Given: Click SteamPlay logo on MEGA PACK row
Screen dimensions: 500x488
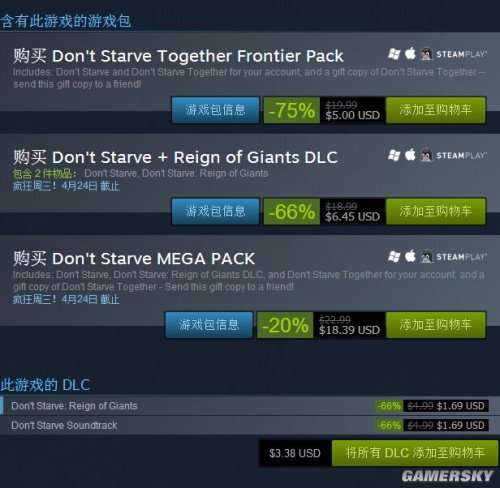Looking at the screenshot, I should [x=461, y=257].
